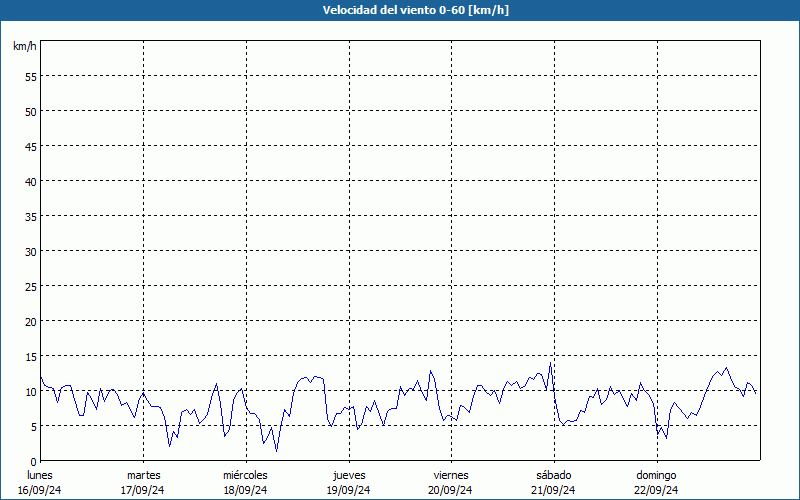Click the 25 value on the y-axis

(x=31, y=287)
